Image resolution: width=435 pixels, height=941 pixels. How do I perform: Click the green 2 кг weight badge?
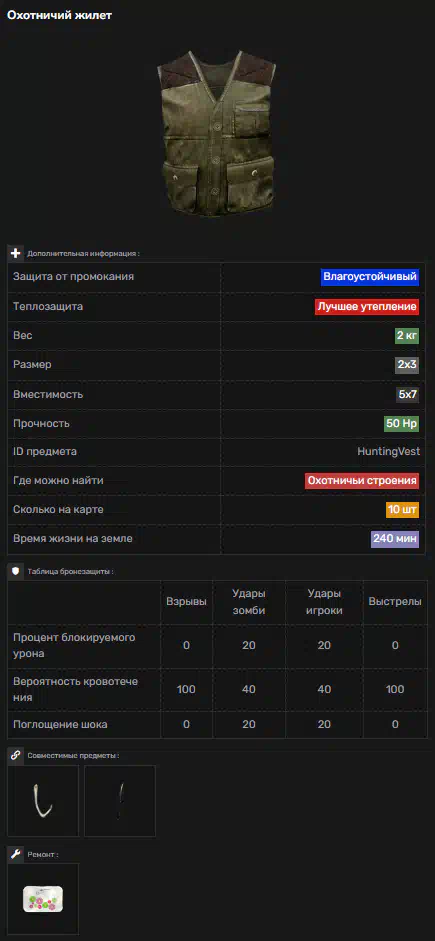407,335
